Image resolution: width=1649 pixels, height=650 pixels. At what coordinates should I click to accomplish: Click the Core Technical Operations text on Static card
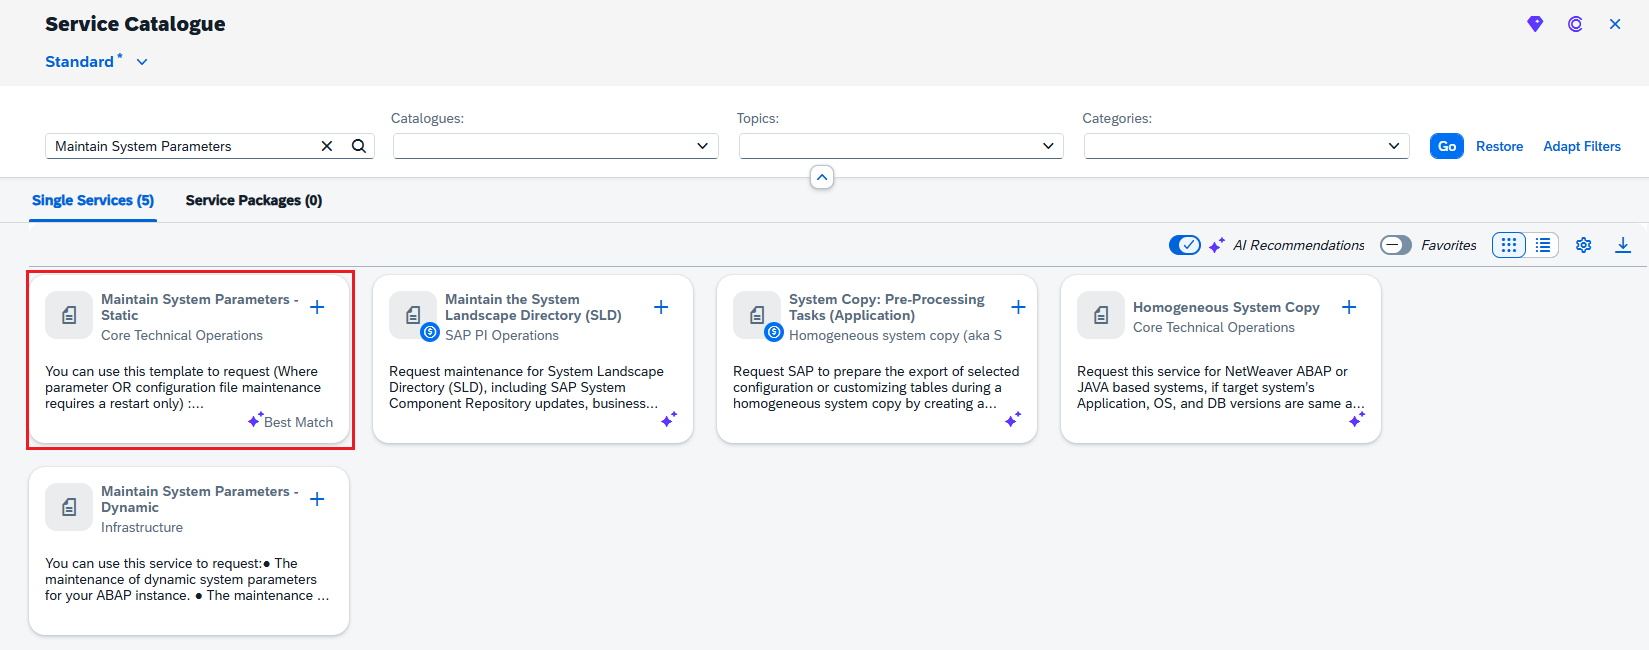pyautogui.click(x=182, y=336)
